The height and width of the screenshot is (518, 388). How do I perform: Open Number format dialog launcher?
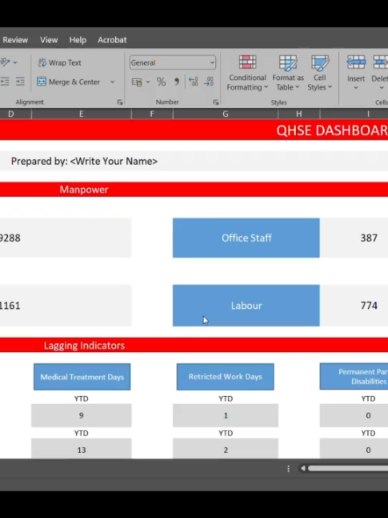(216, 102)
